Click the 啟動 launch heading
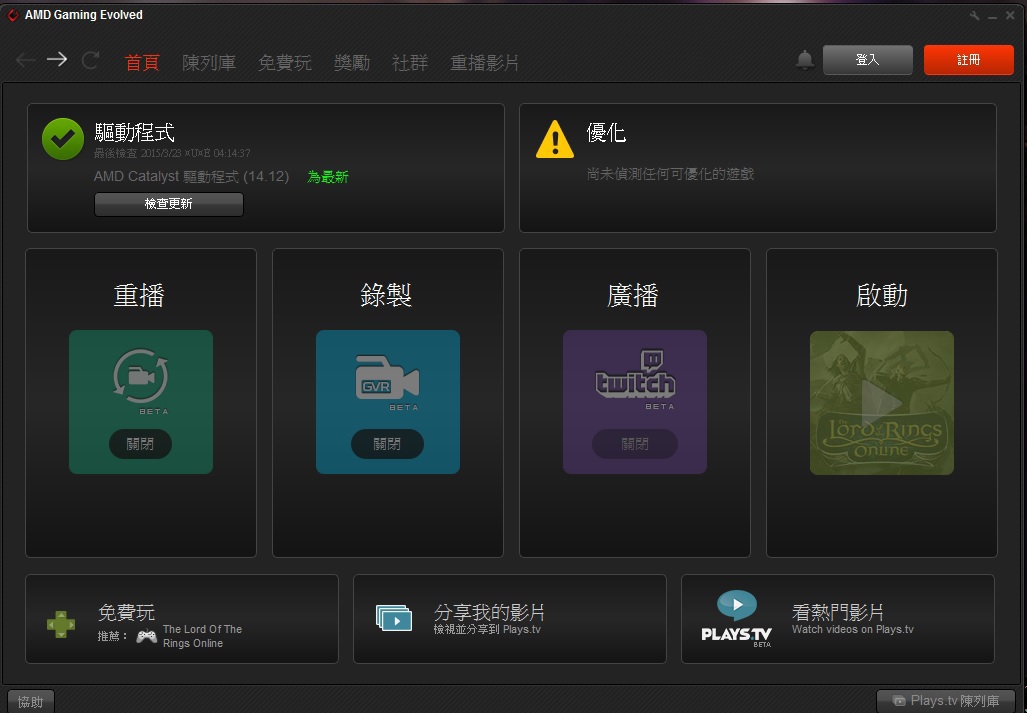Viewport: 1027px width, 713px height. tap(882, 295)
